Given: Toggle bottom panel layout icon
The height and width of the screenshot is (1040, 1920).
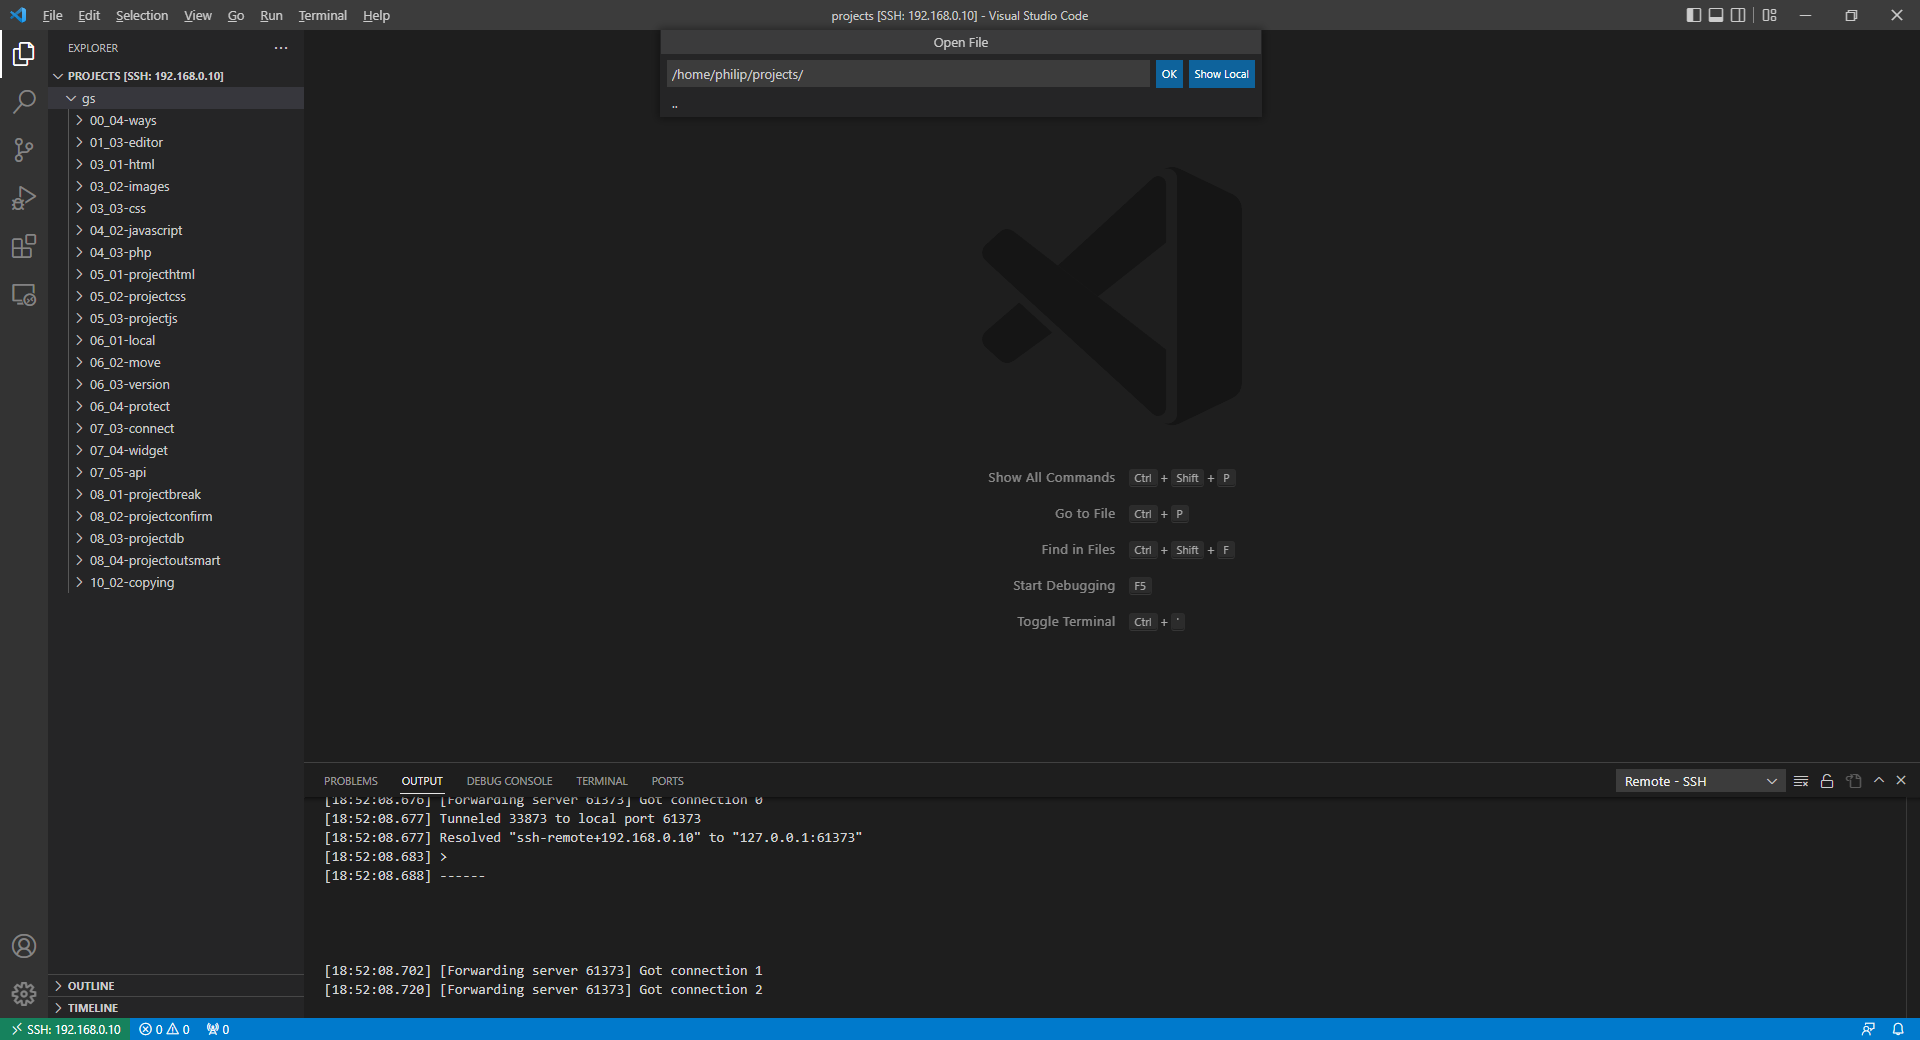Looking at the screenshot, I should [1716, 15].
